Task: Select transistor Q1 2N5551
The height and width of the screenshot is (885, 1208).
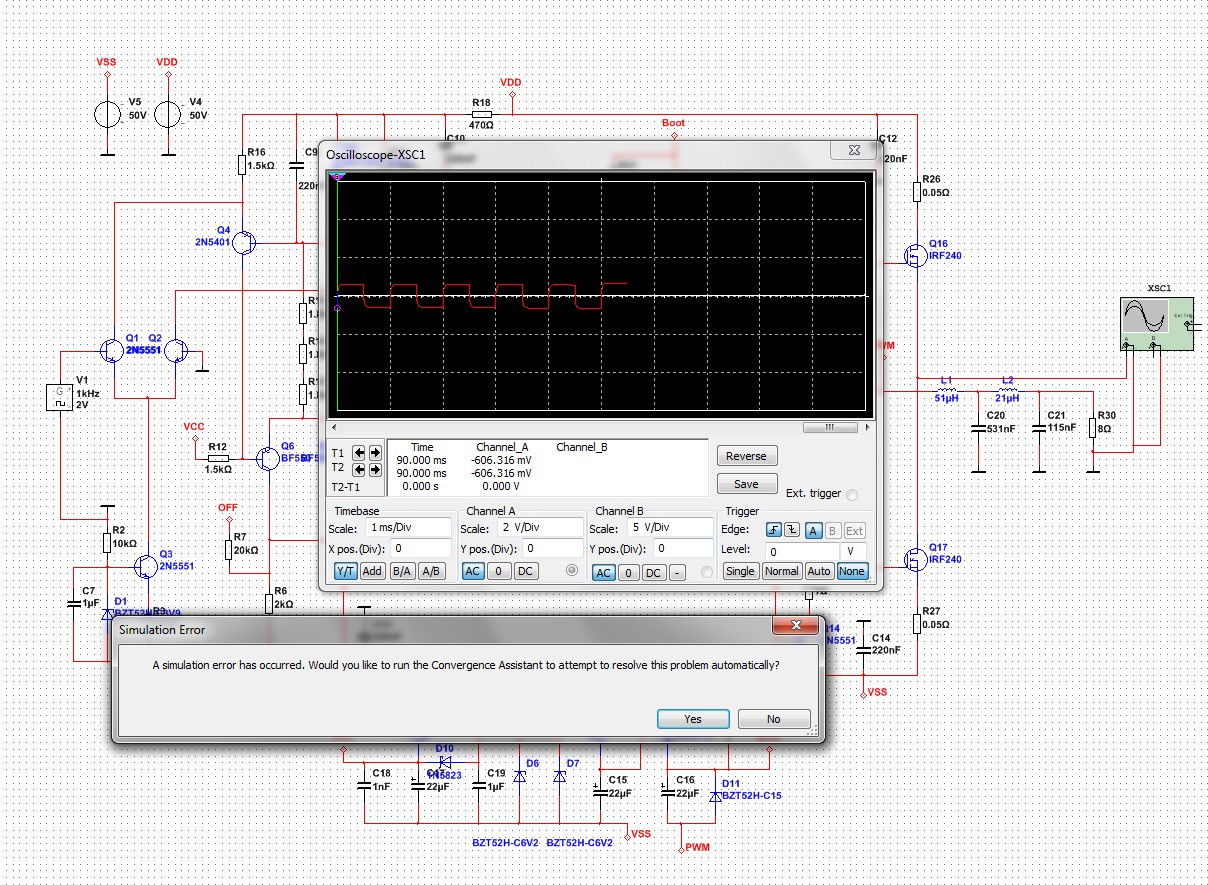Action: [114, 350]
